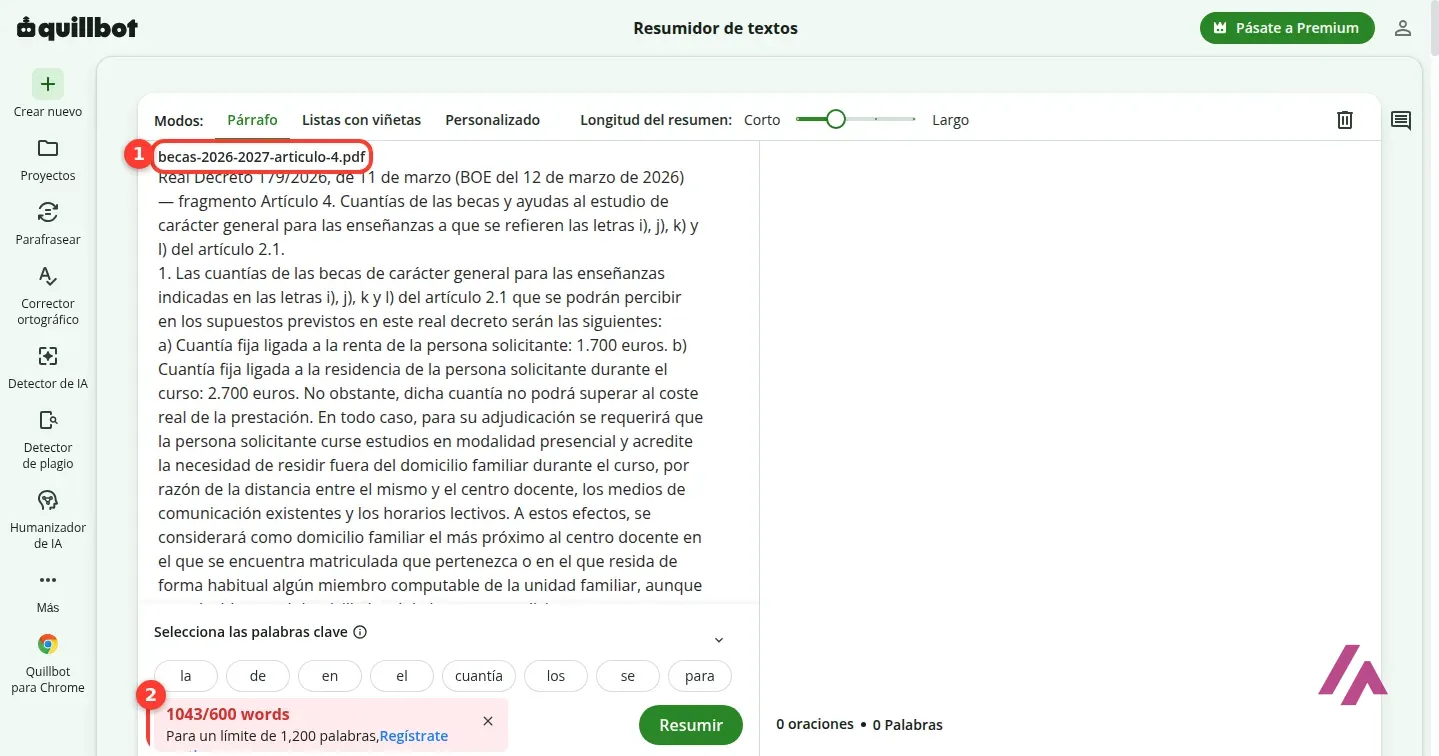Open the Más menu icon
The width and height of the screenshot is (1439, 756).
click(48, 580)
